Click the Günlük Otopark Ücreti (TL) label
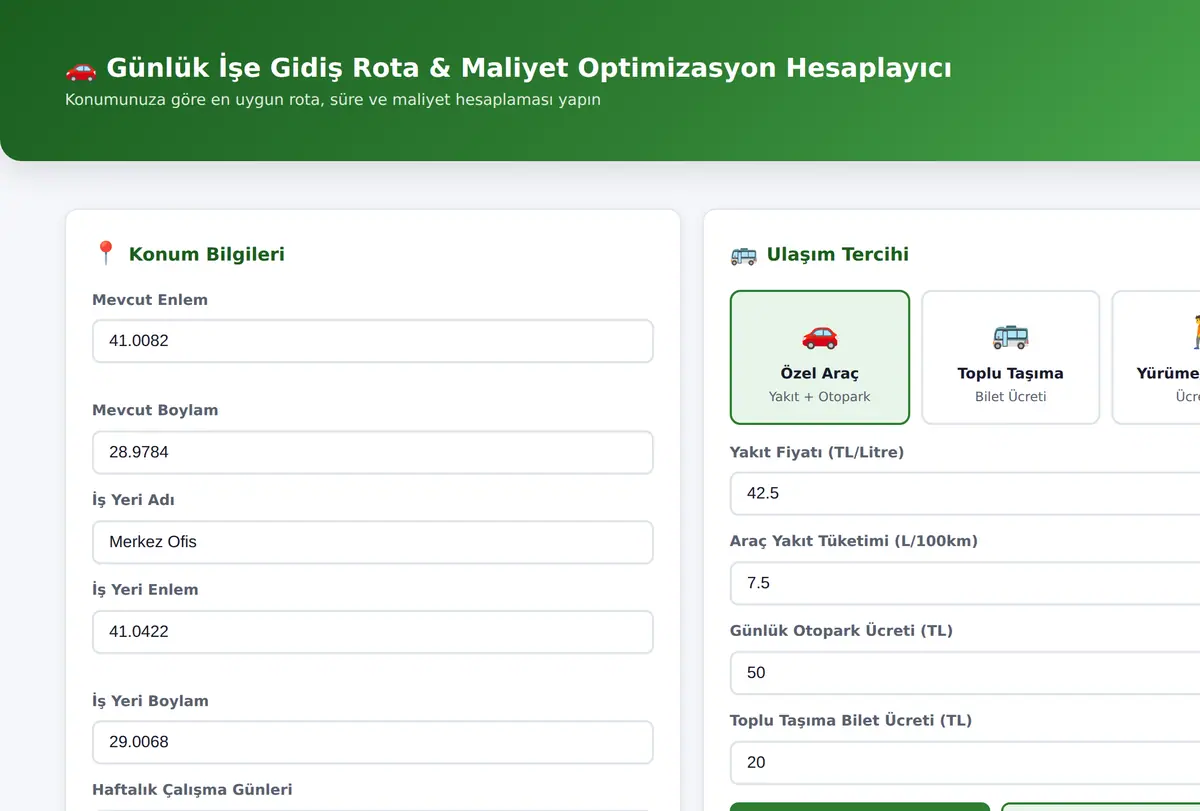Image resolution: width=1200 pixels, height=811 pixels. 841,631
